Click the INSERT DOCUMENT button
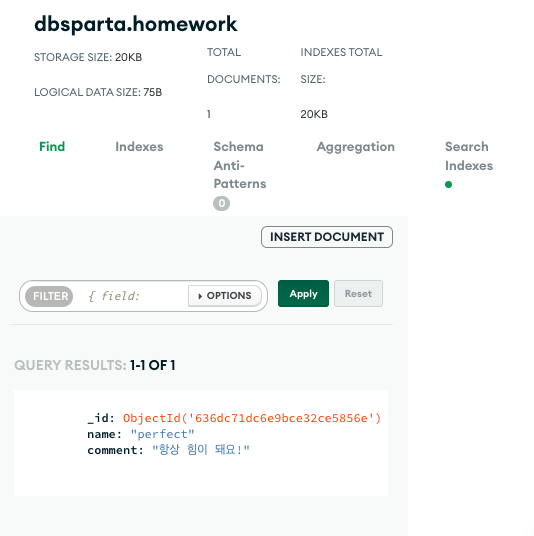534x536 pixels. coord(327,237)
